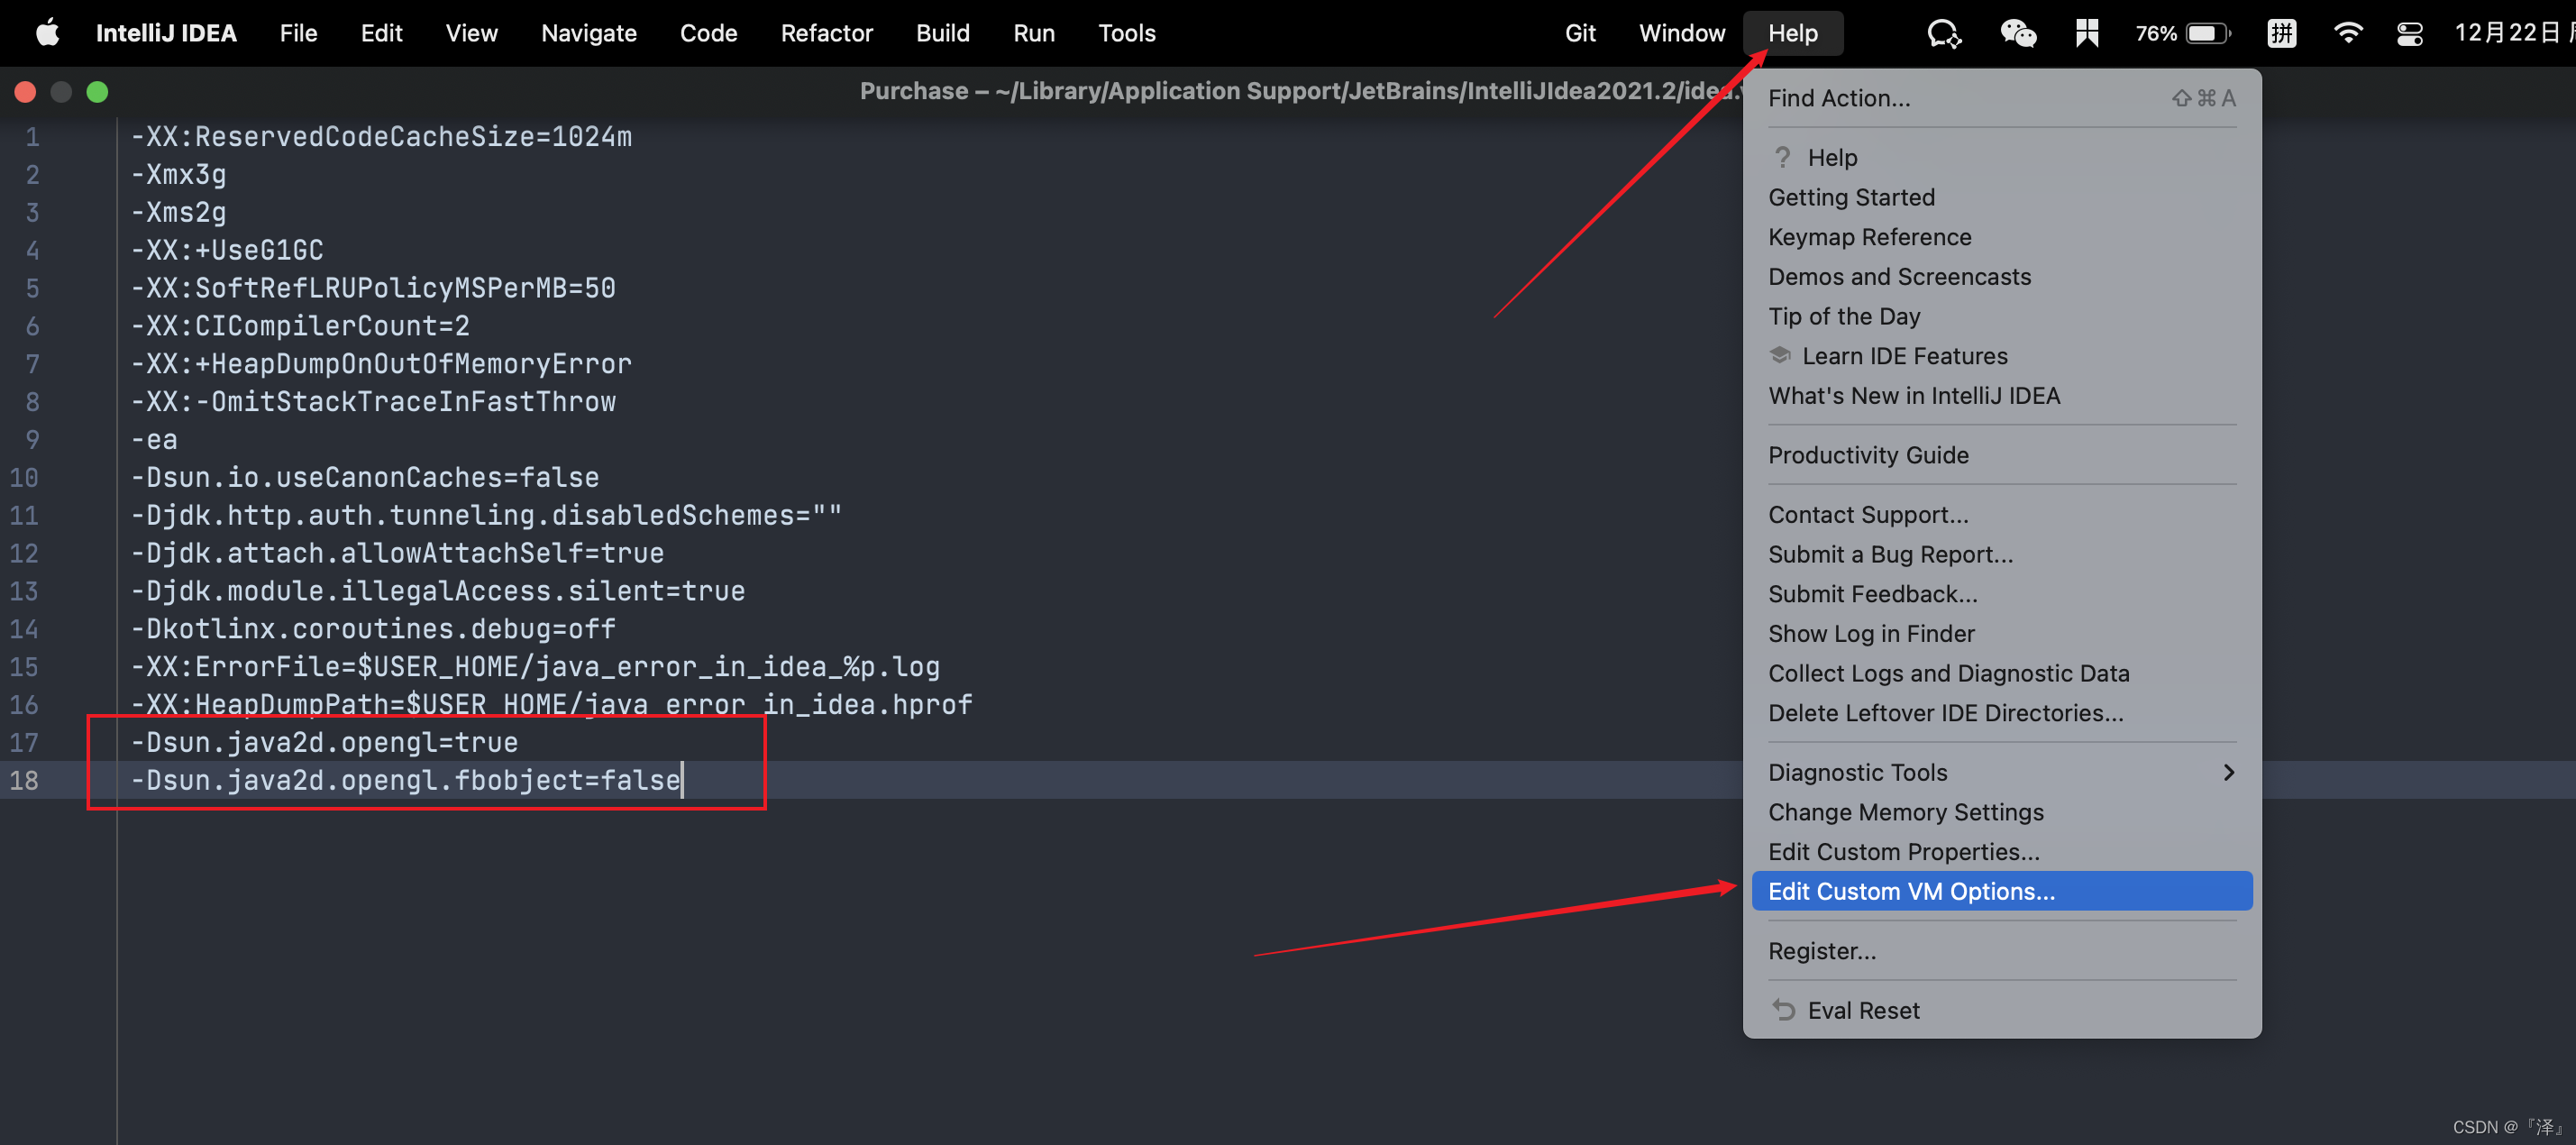Image resolution: width=2576 pixels, height=1145 pixels.
Task: Click the Pinyin input method icon
Action: tap(2282, 33)
